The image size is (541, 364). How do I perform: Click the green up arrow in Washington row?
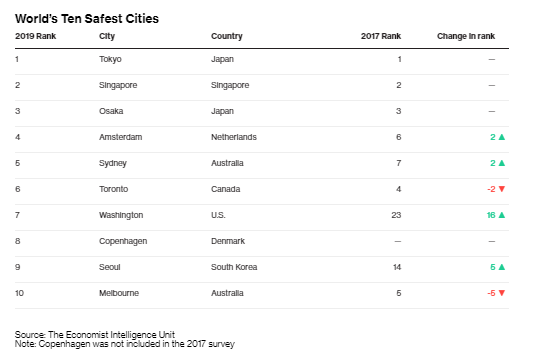(502, 215)
